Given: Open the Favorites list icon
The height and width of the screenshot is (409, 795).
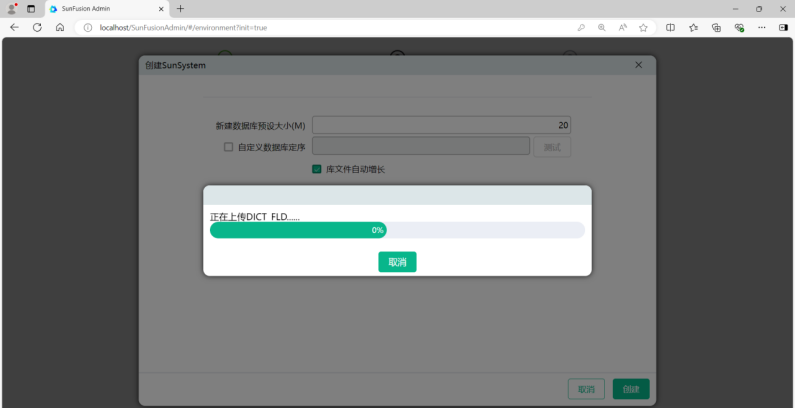Looking at the screenshot, I should point(694,28).
